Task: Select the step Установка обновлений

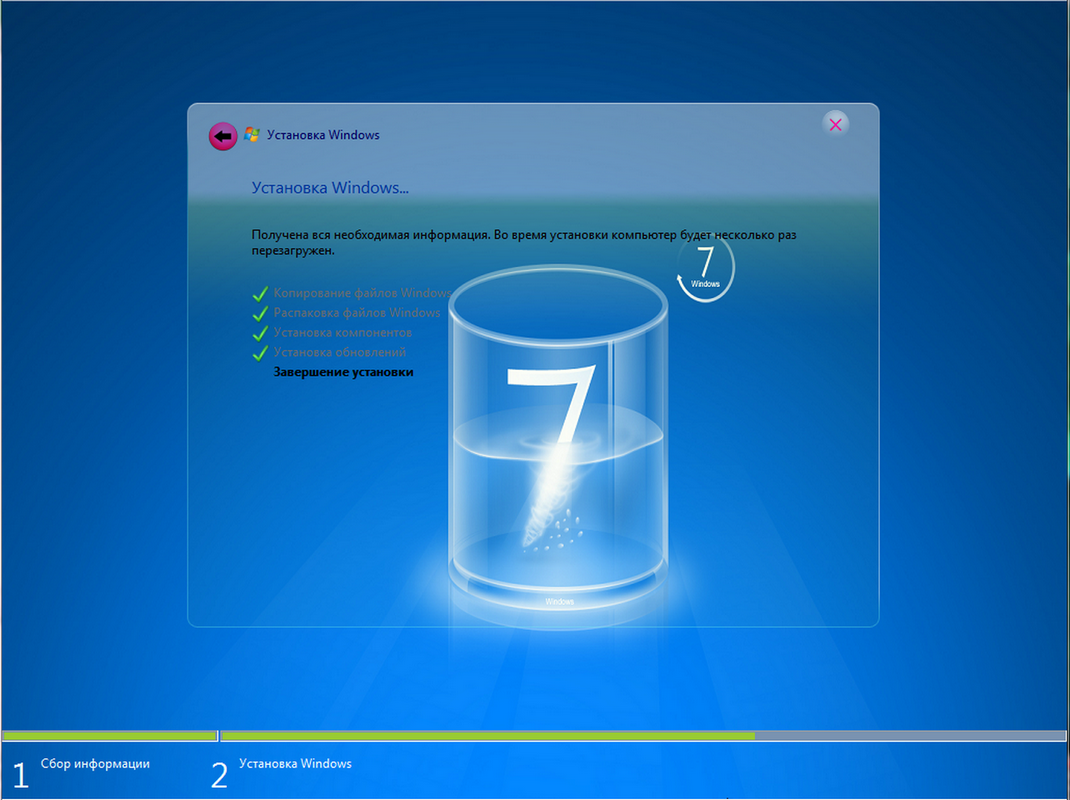Action: [340, 352]
